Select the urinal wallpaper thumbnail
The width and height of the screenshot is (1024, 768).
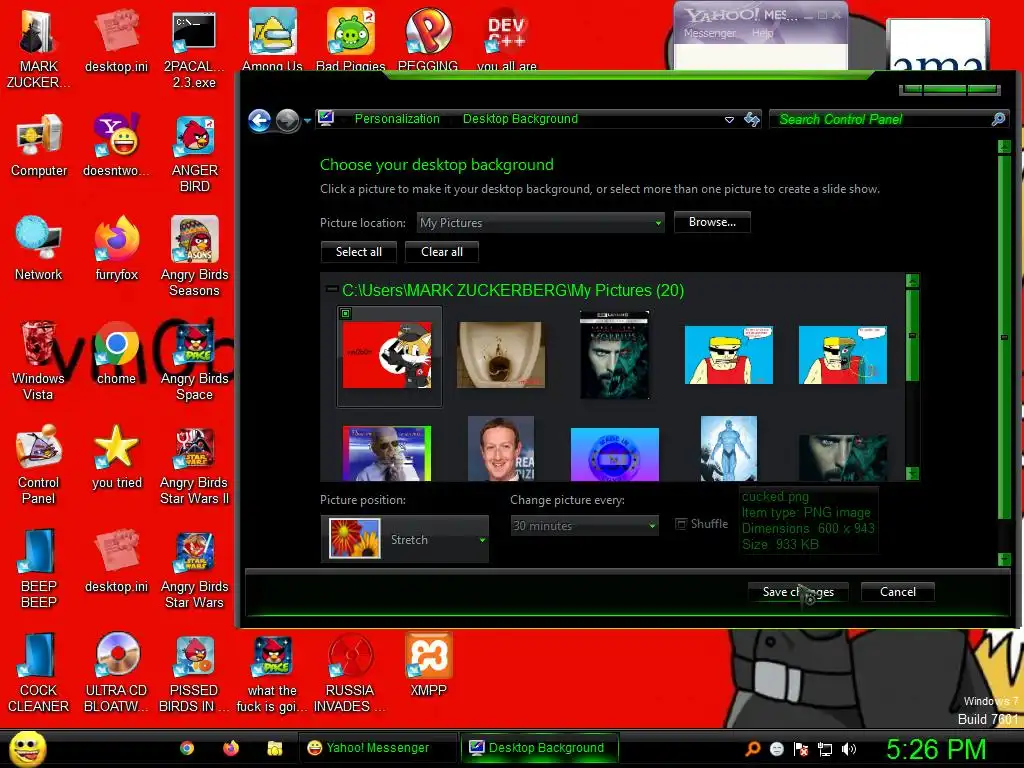pyautogui.click(x=501, y=355)
